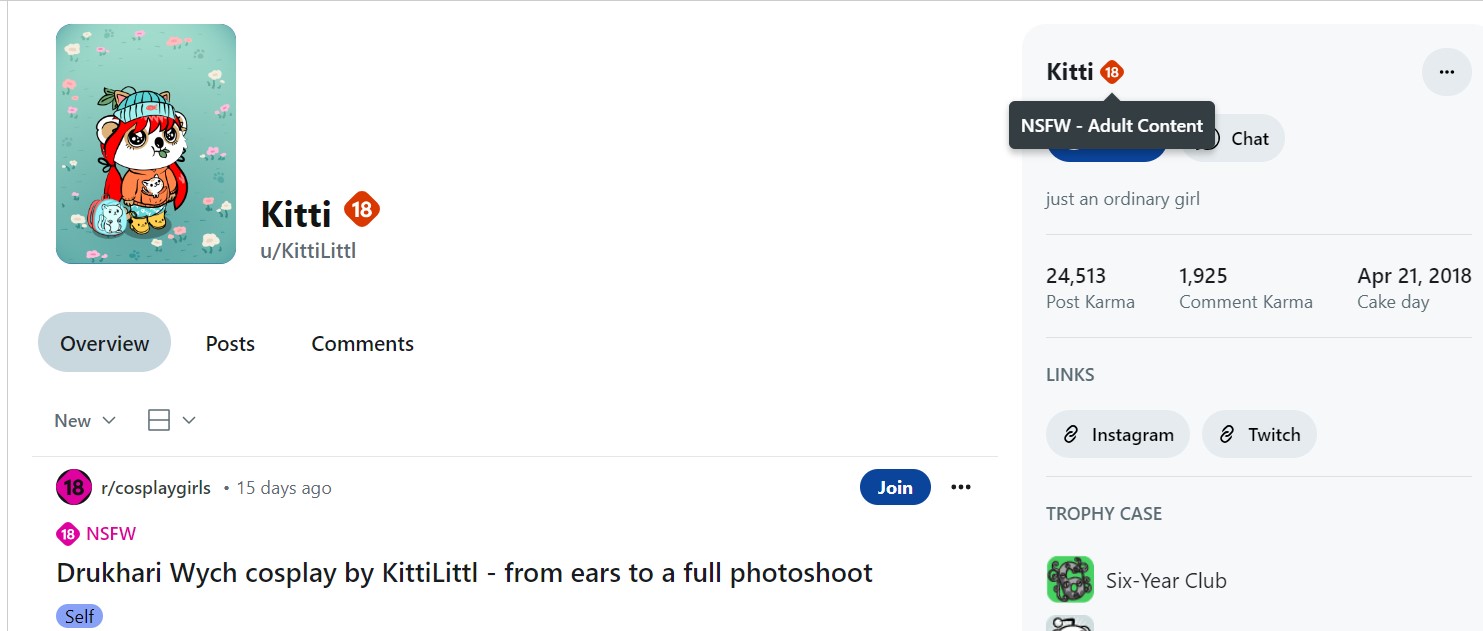
Task: Click Kitti's profile avatar image
Action: click(x=146, y=144)
